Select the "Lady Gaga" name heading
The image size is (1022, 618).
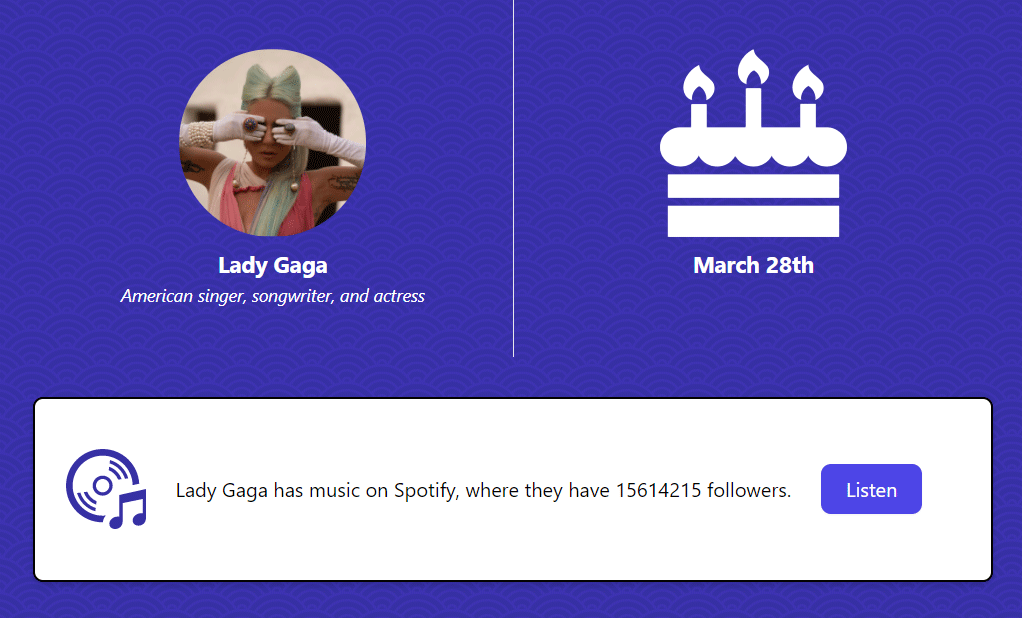(x=272, y=266)
